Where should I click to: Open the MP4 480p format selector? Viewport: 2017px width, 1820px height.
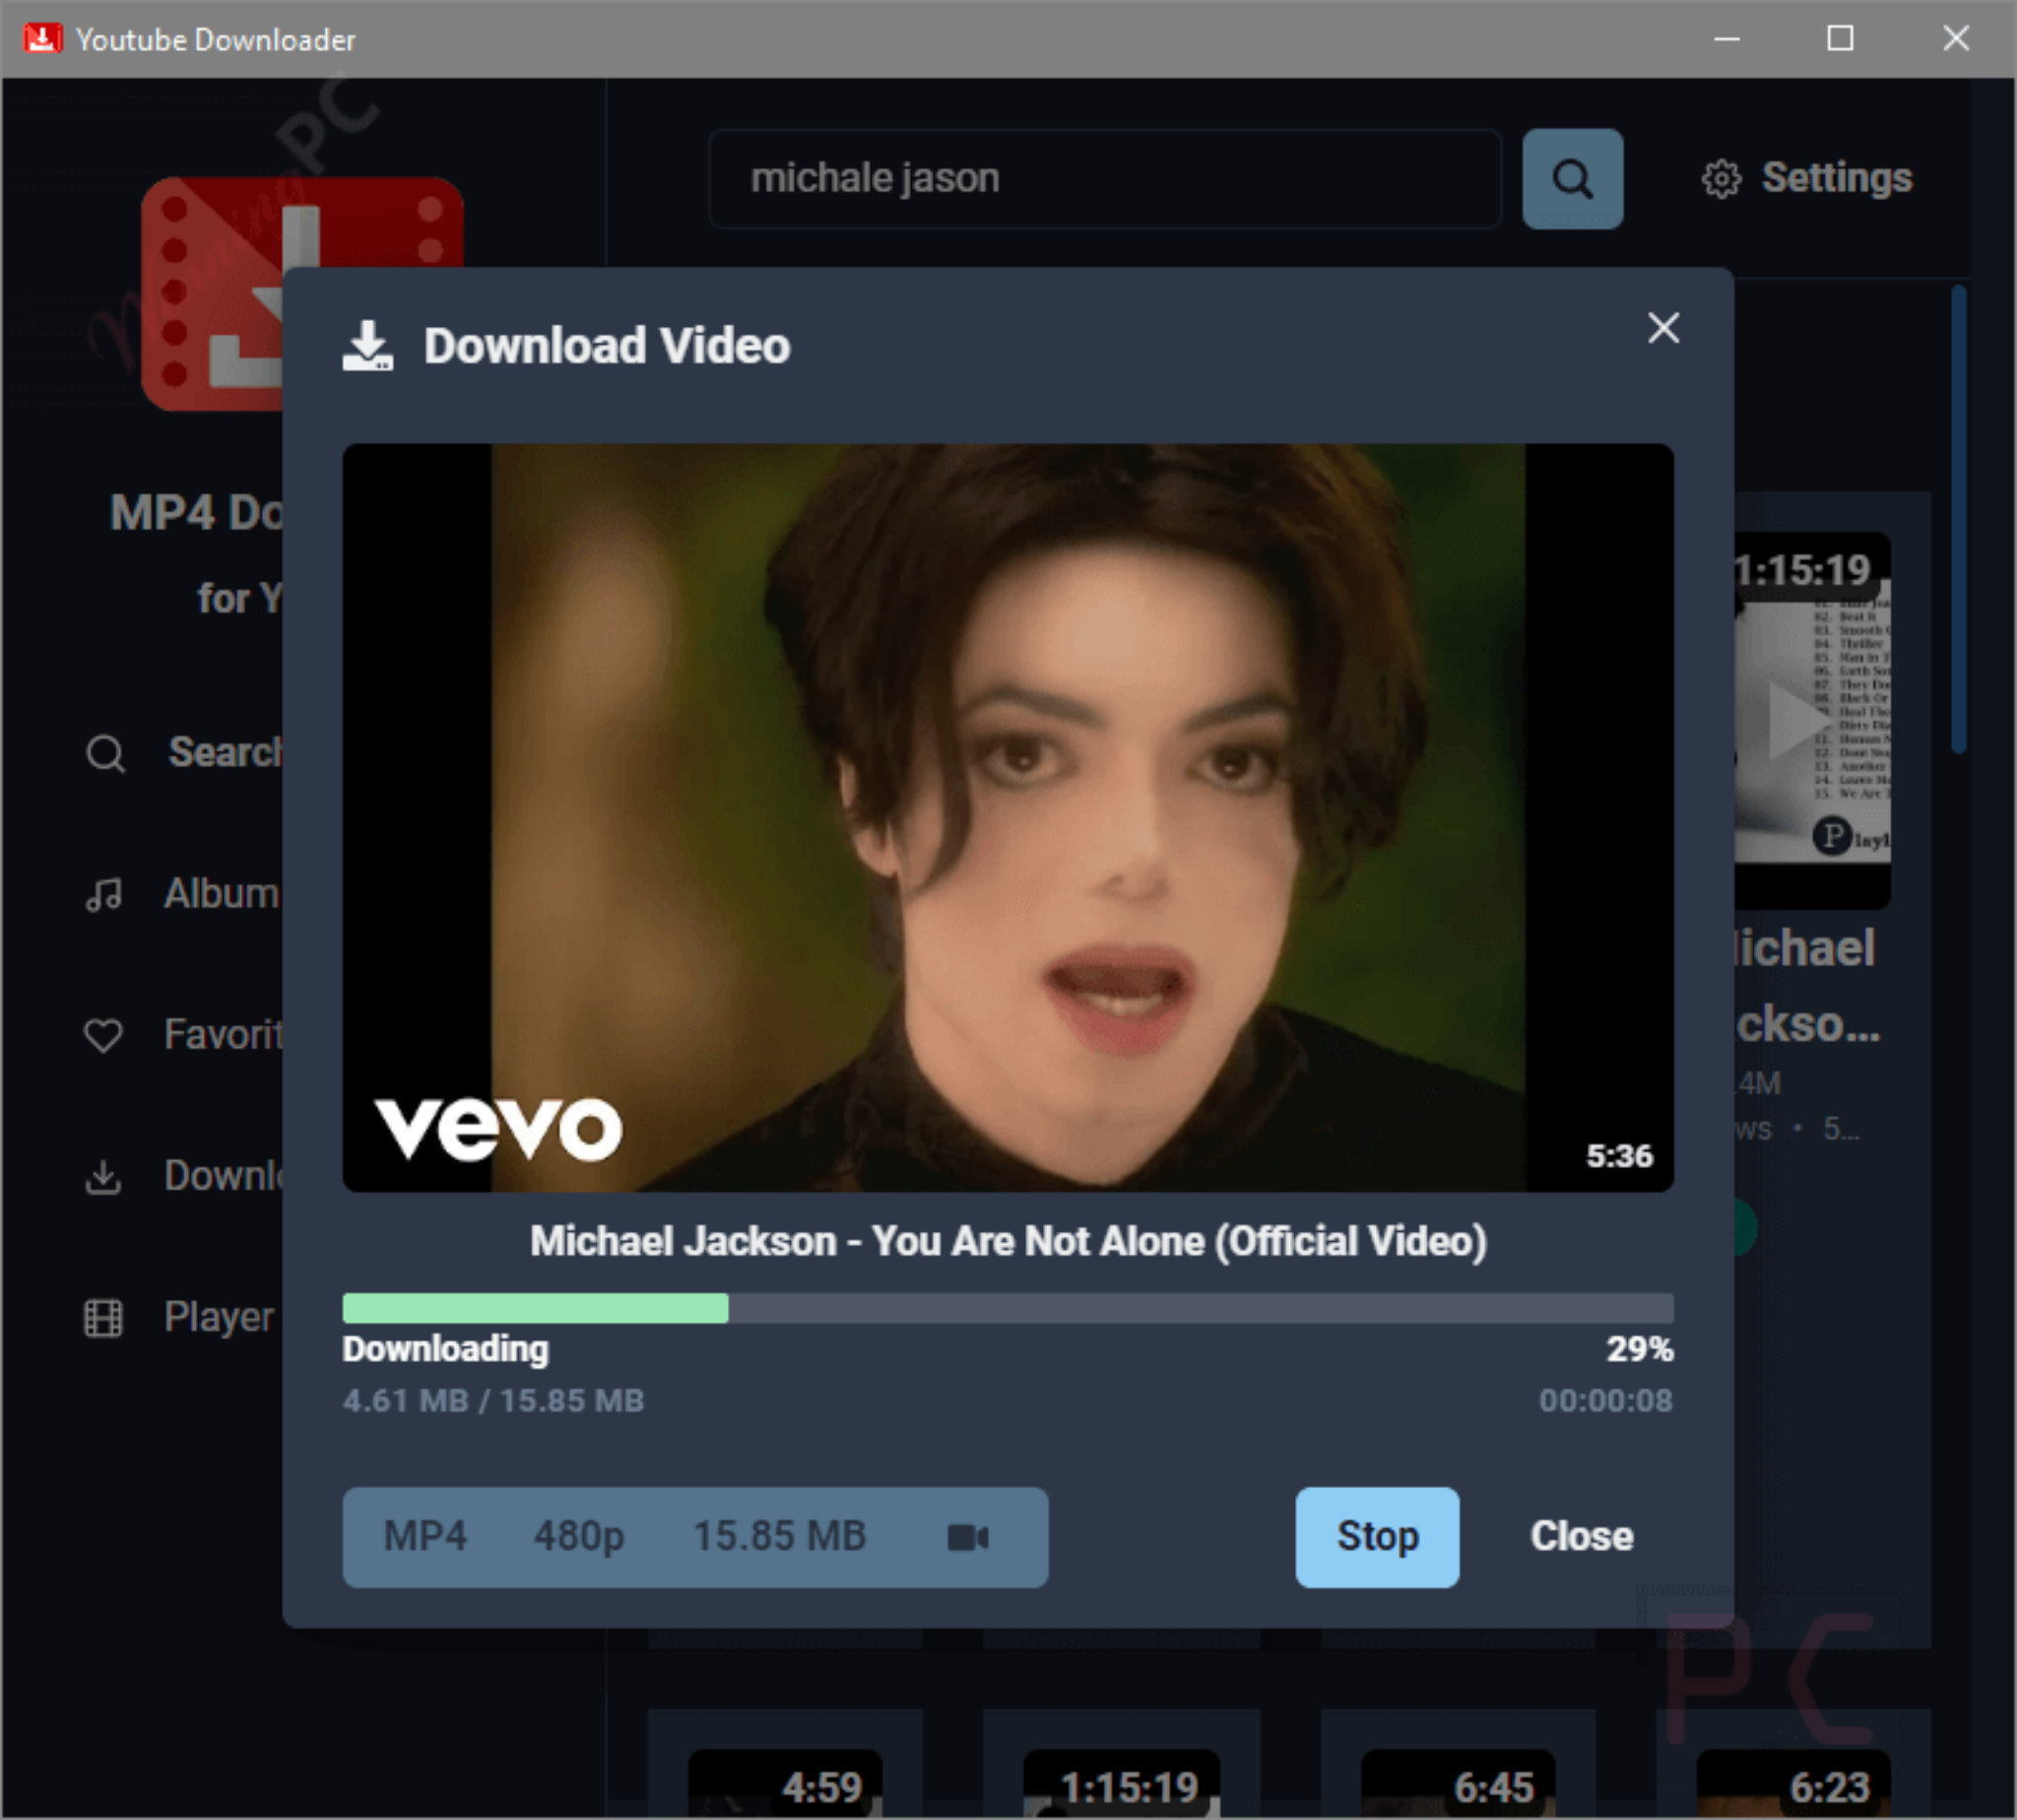click(695, 1537)
